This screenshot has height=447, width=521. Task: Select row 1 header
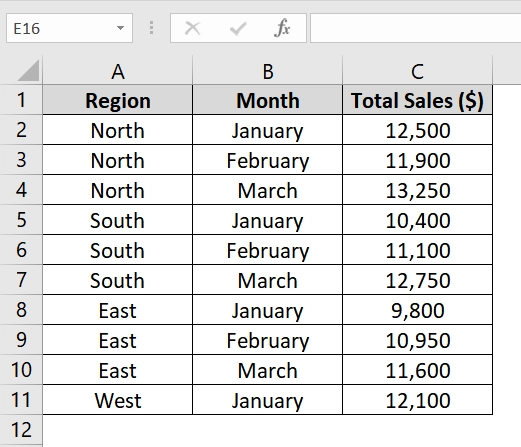pyautogui.click(x=21, y=100)
